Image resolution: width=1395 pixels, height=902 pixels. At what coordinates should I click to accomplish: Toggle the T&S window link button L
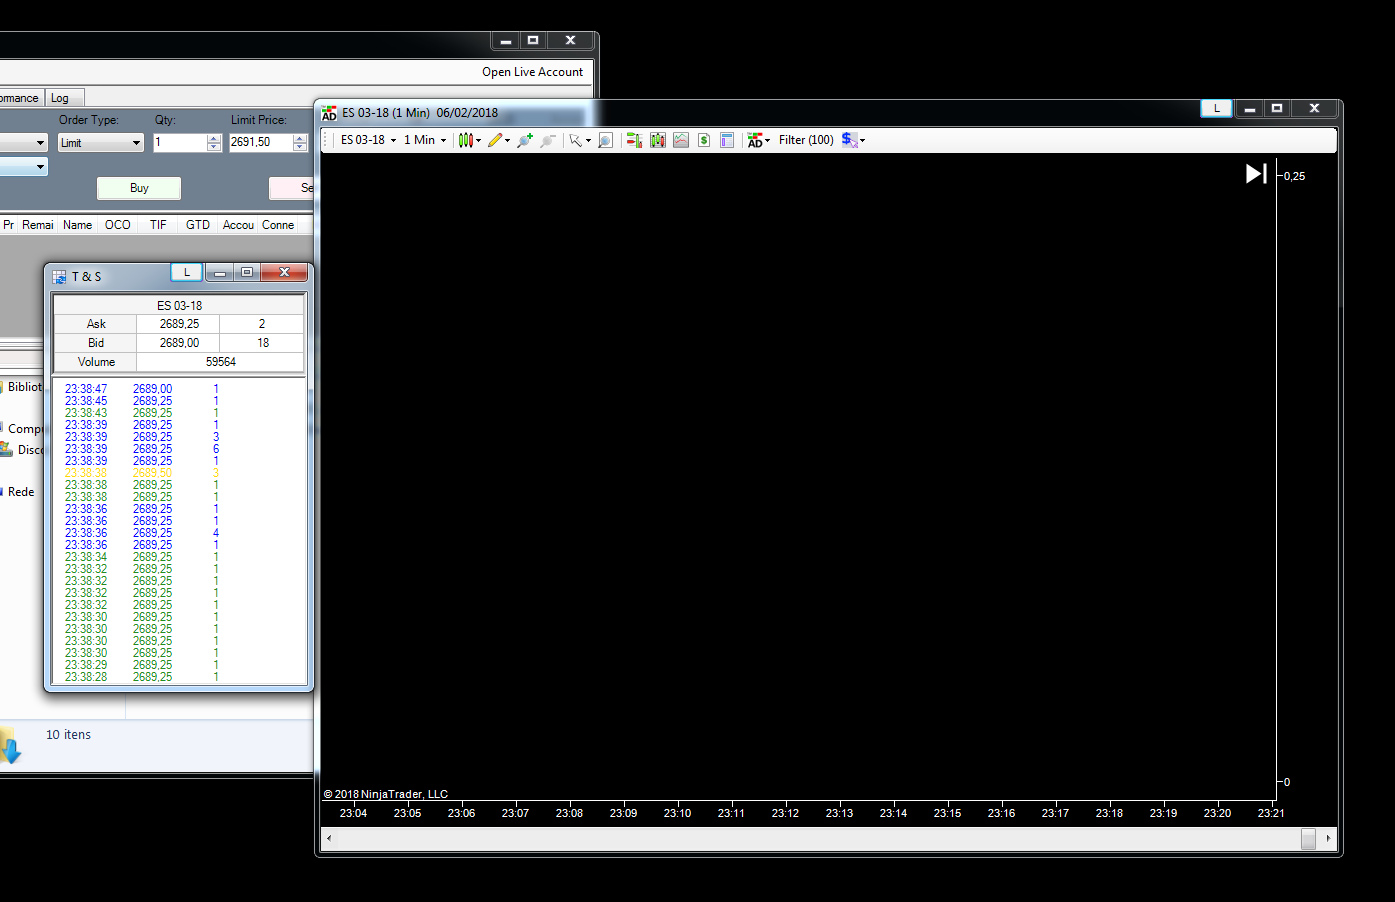click(187, 272)
